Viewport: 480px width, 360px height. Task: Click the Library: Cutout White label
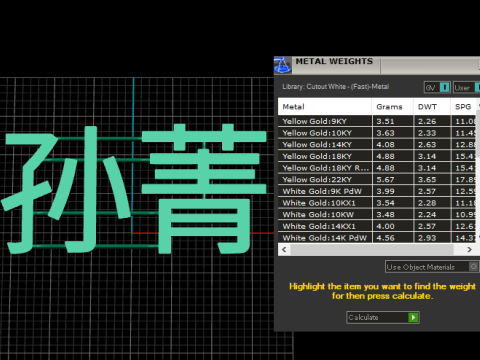click(336, 87)
